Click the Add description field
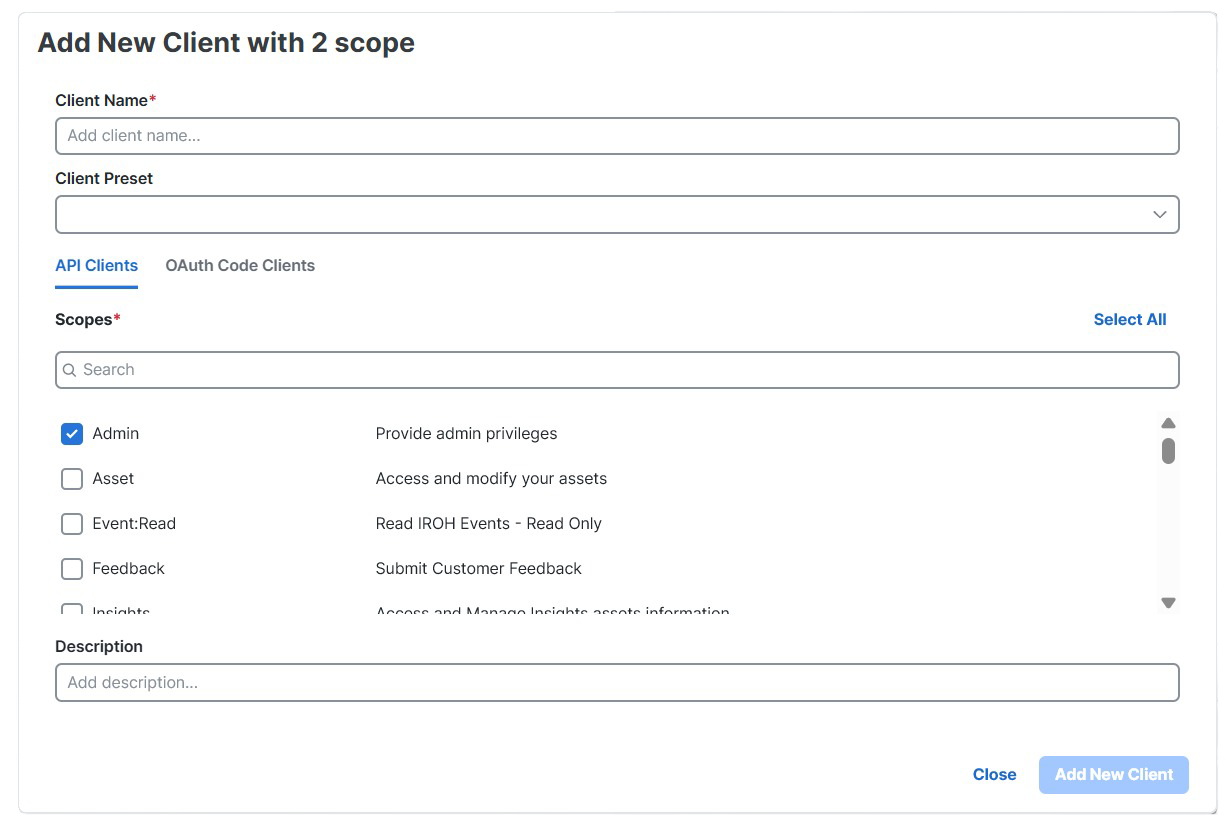 pyautogui.click(x=617, y=682)
